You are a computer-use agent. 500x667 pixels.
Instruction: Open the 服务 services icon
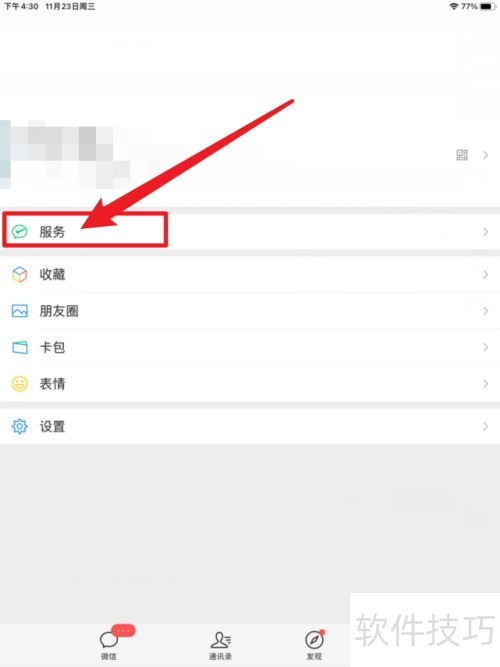[x=20, y=232]
